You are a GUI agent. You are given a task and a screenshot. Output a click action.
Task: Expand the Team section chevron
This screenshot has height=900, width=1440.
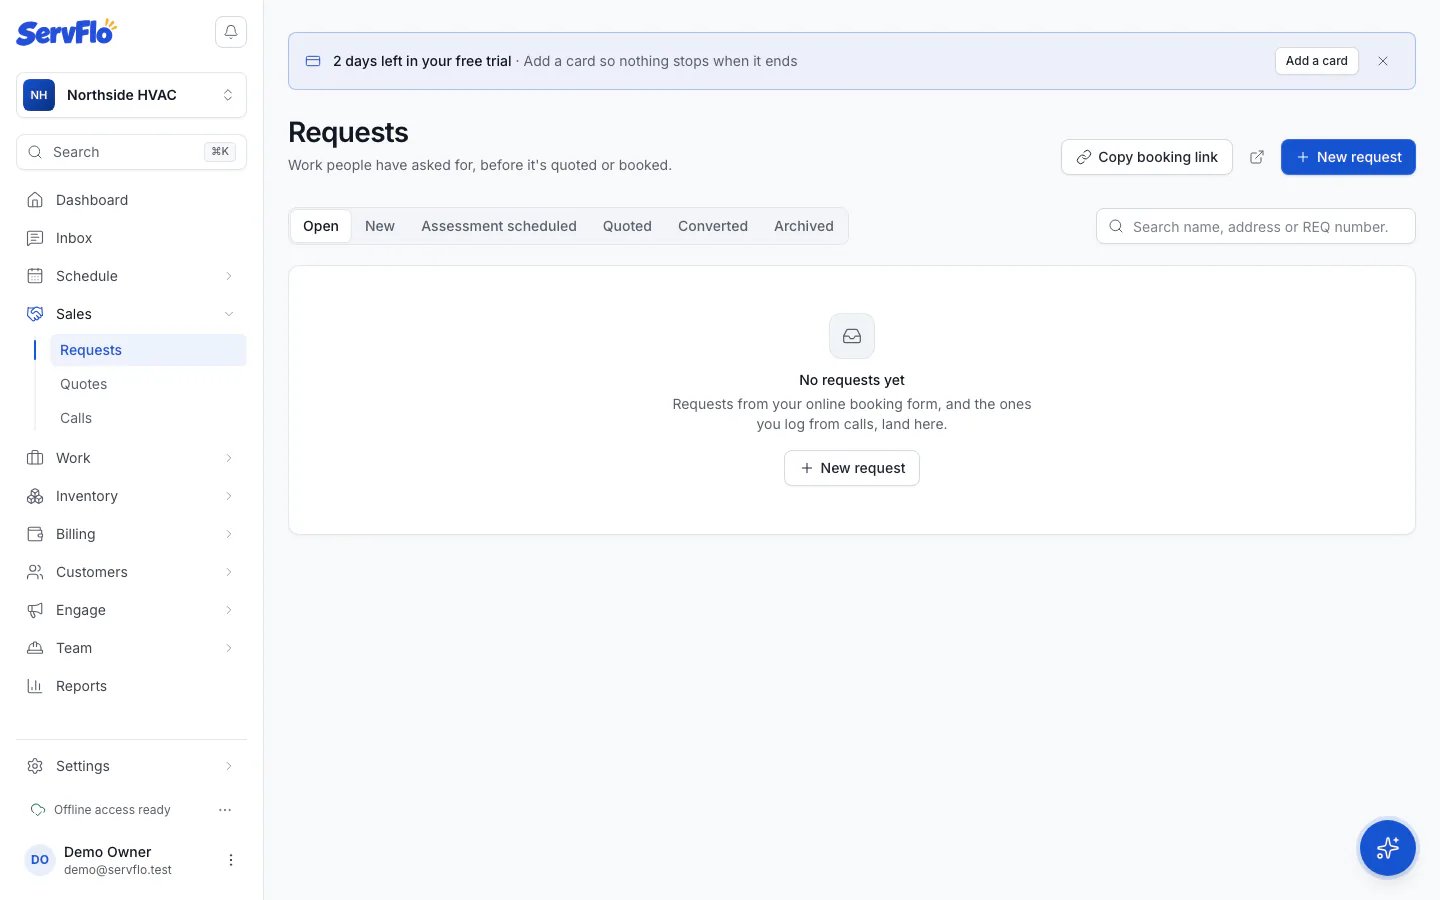coord(229,648)
